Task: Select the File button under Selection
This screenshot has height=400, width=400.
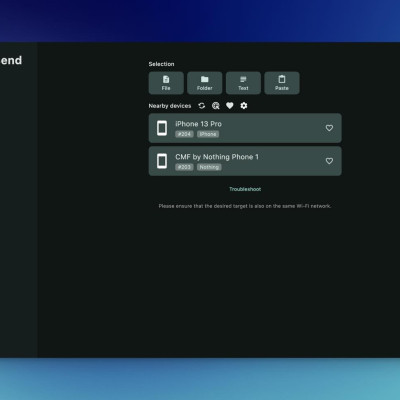Action: click(x=166, y=83)
